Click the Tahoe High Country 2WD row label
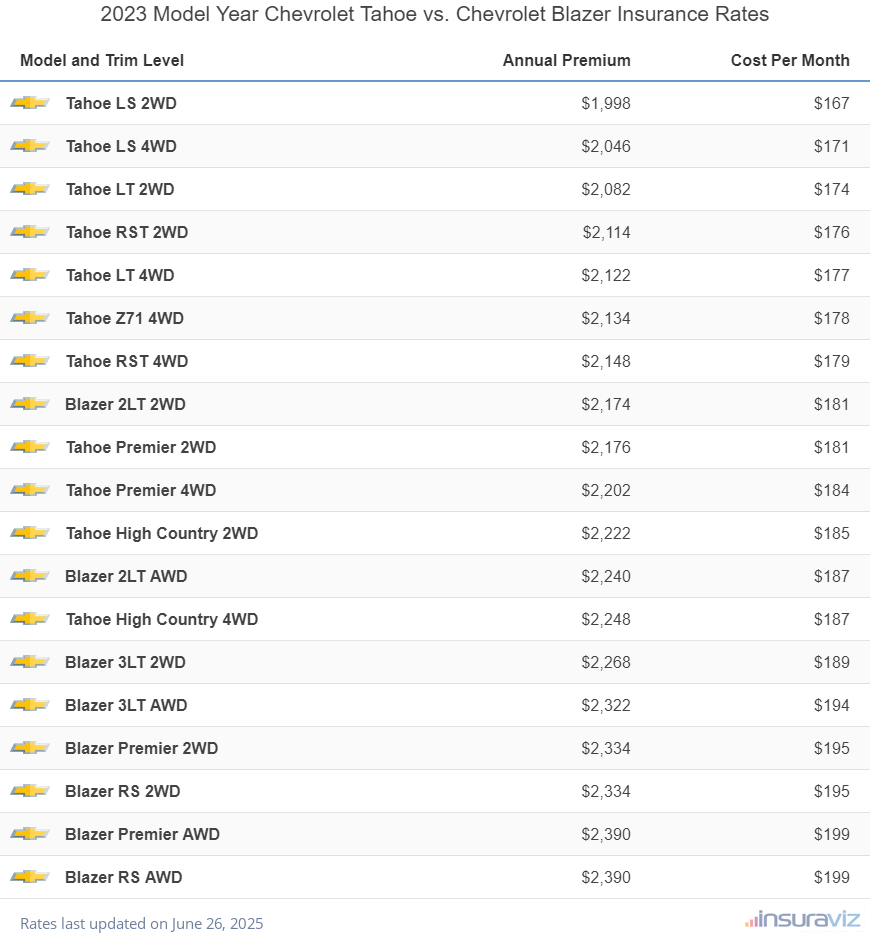The width and height of the screenshot is (870, 939). (x=162, y=534)
